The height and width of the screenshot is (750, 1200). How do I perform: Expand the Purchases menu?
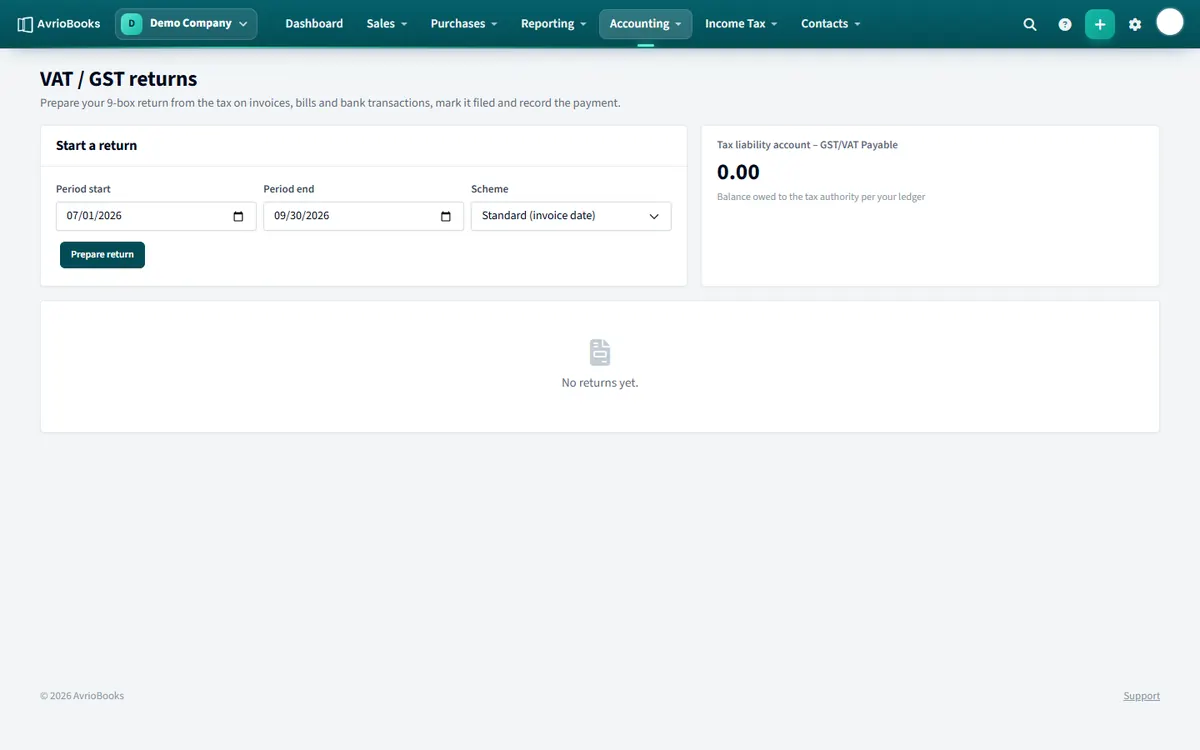click(x=464, y=24)
